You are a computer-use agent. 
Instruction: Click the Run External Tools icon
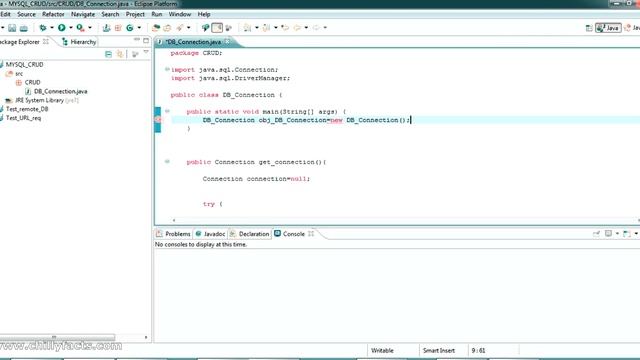click(80, 28)
